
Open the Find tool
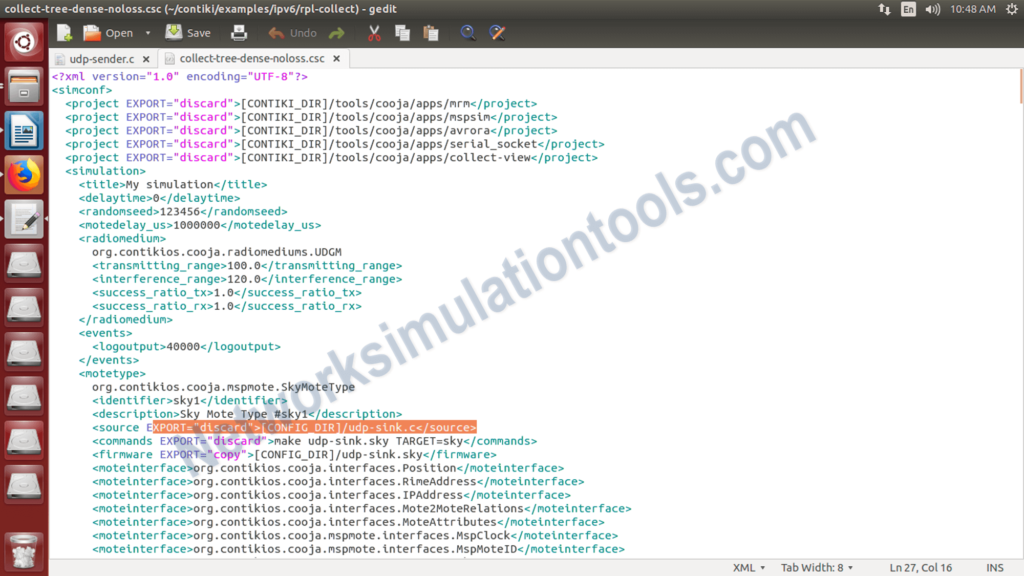click(x=467, y=32)
